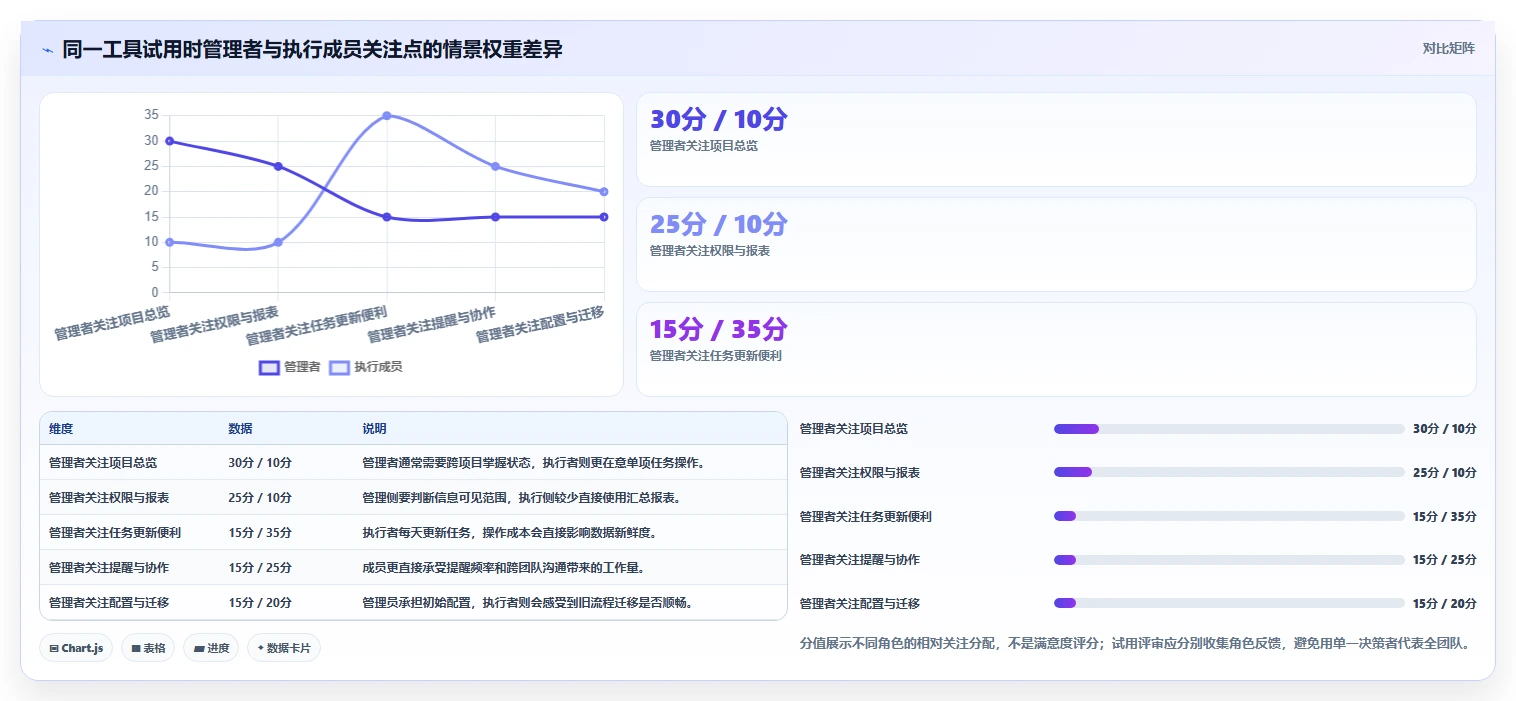The width and height of the screenshot is (1516, 701).
Task: Click table value 15分 / 20分
Action: tap(260, 602)
